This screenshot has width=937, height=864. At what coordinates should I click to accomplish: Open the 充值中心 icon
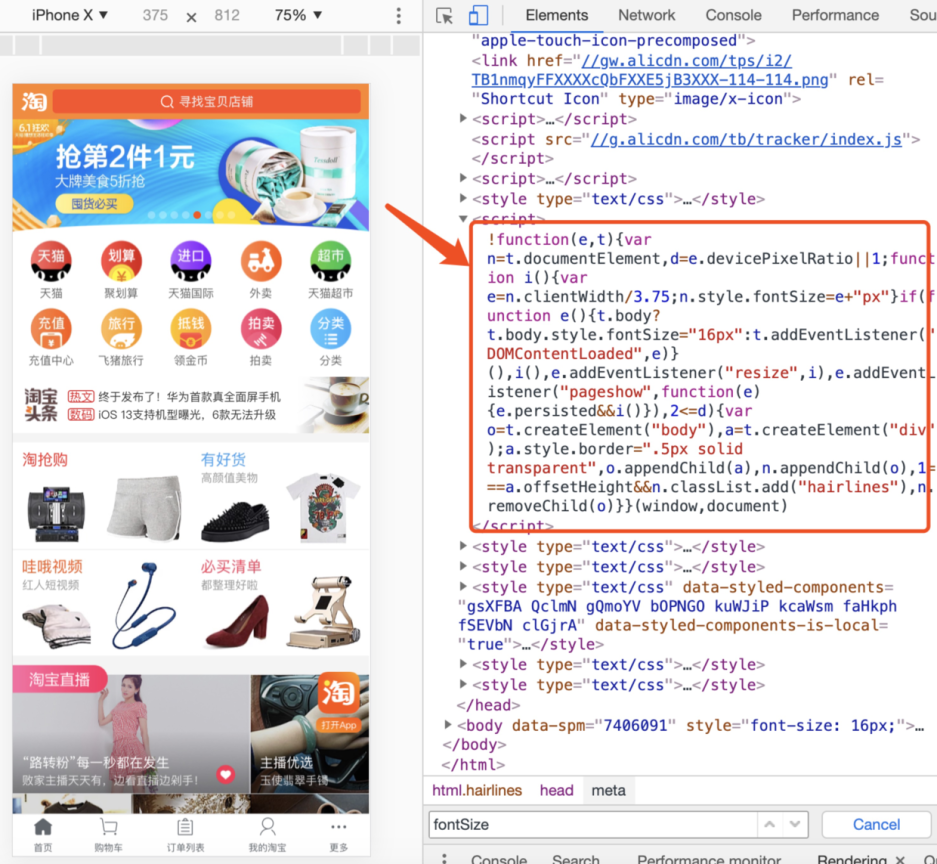(x=51, y=329)
